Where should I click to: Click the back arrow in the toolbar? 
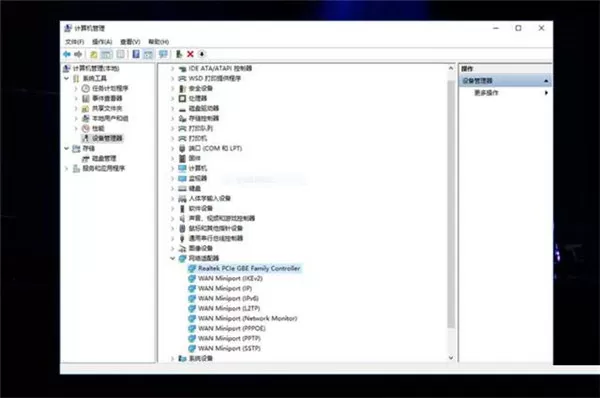(x=67, y=54)
